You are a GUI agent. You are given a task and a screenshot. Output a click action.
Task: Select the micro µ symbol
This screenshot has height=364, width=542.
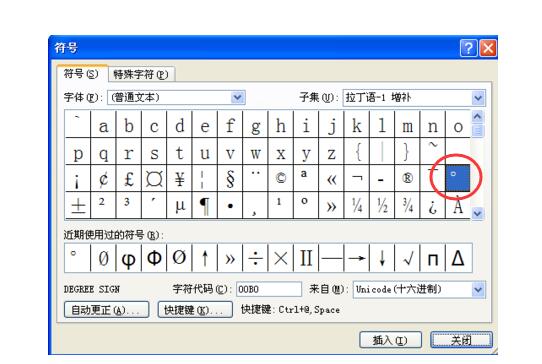[x=179, y=205]
